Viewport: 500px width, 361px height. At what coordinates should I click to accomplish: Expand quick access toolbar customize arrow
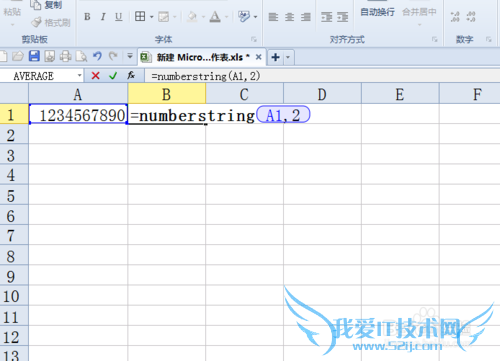pyautogui.click(x=130, y=56)
